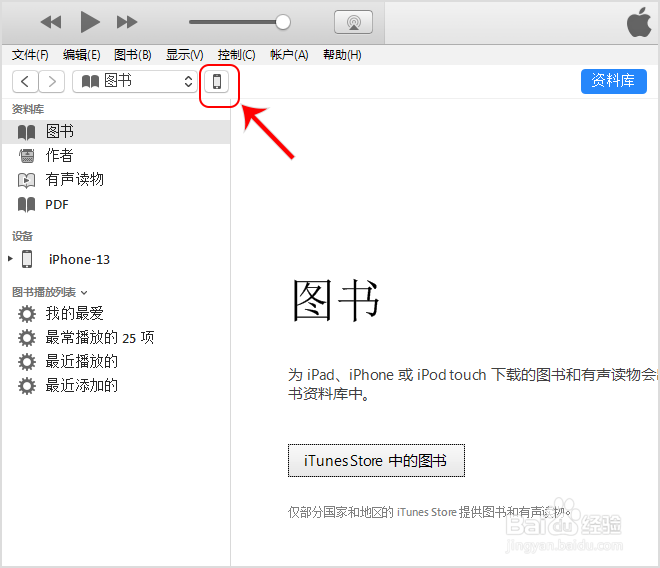Open the 控制(C) menu

pos(237,55)
